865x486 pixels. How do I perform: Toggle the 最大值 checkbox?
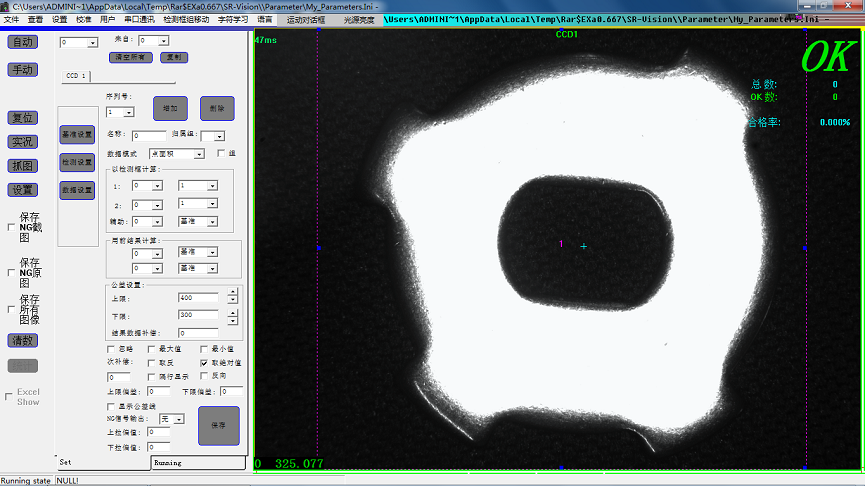click(151, 349)
